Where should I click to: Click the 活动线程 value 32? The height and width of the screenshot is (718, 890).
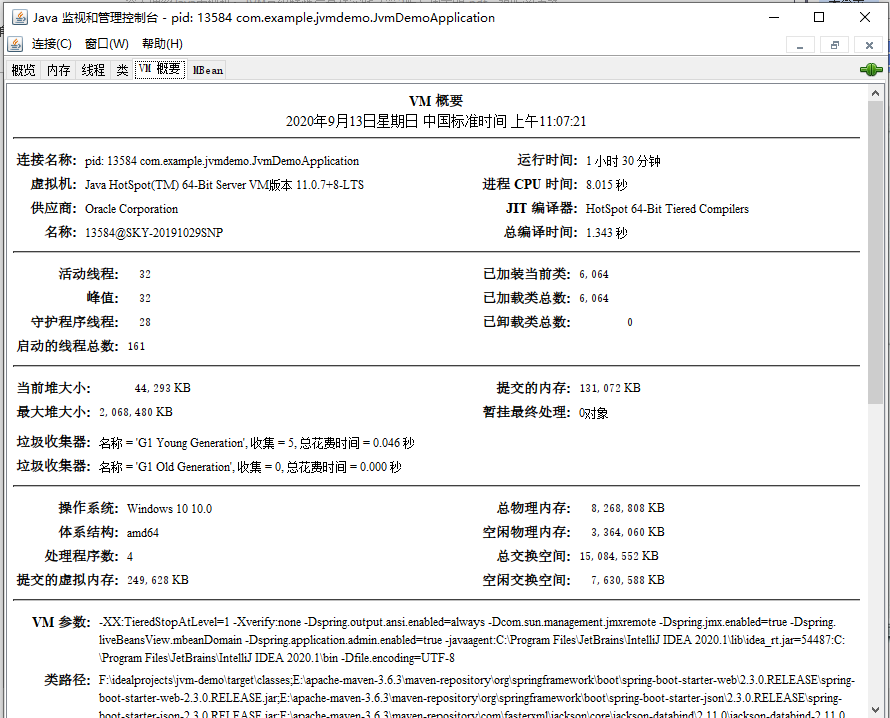pyautogui.click(x=145, y=274)
